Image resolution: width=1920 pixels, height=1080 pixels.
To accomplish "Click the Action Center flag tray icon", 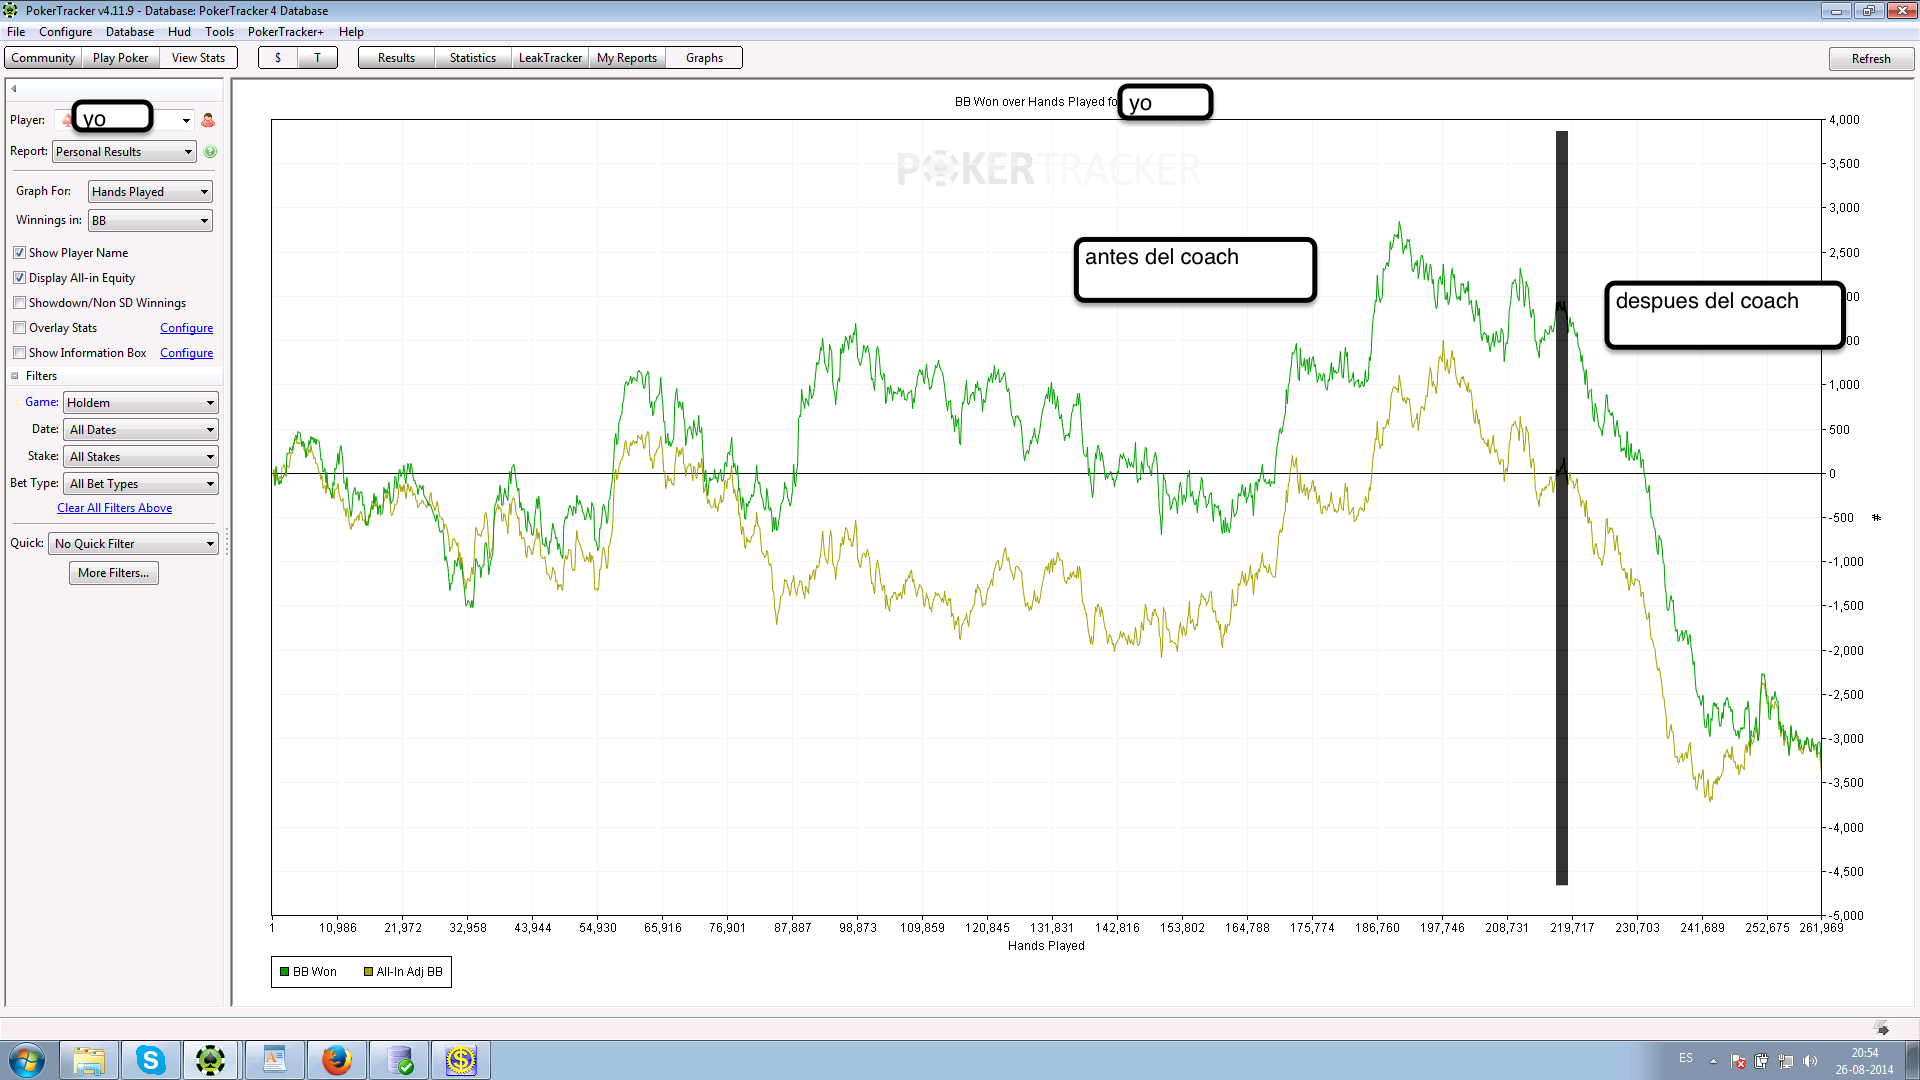I will pyautogui.click(x=1738, y=1062).
